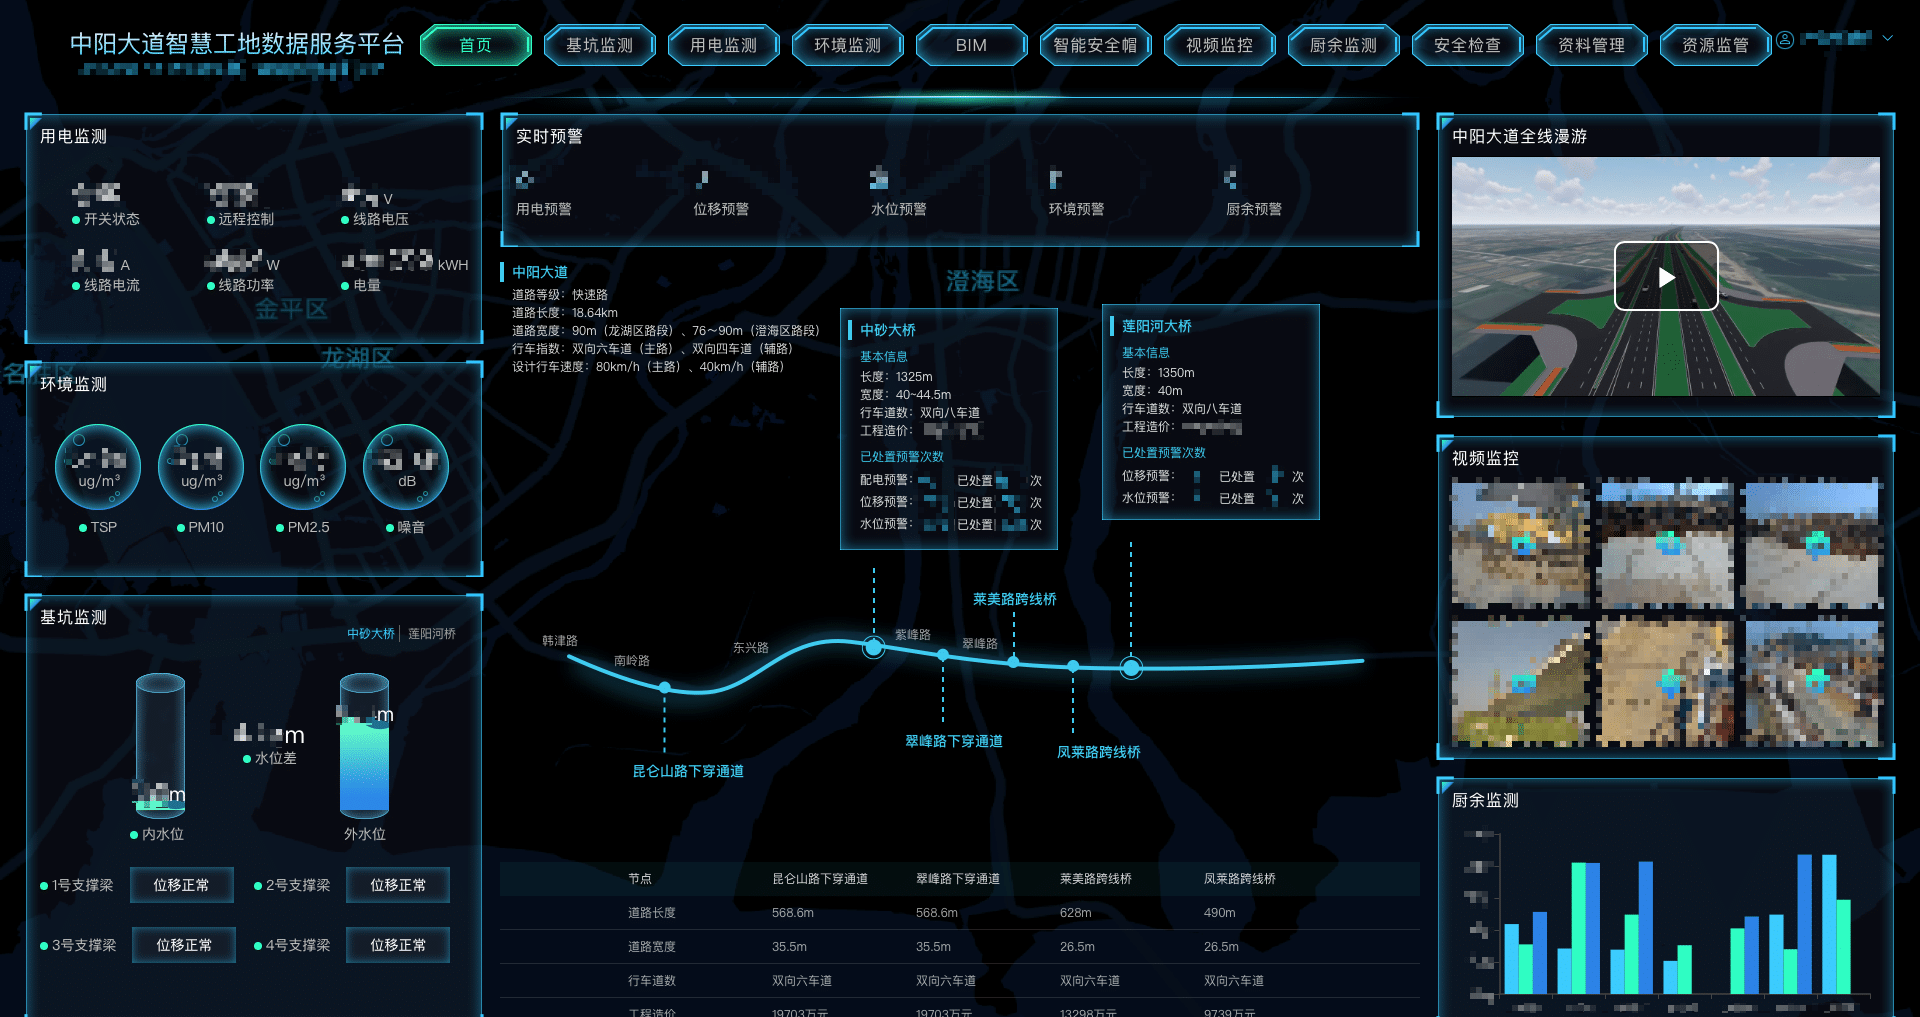
Task: Go to the 资料管理 tab
Action: [1592, 45]
